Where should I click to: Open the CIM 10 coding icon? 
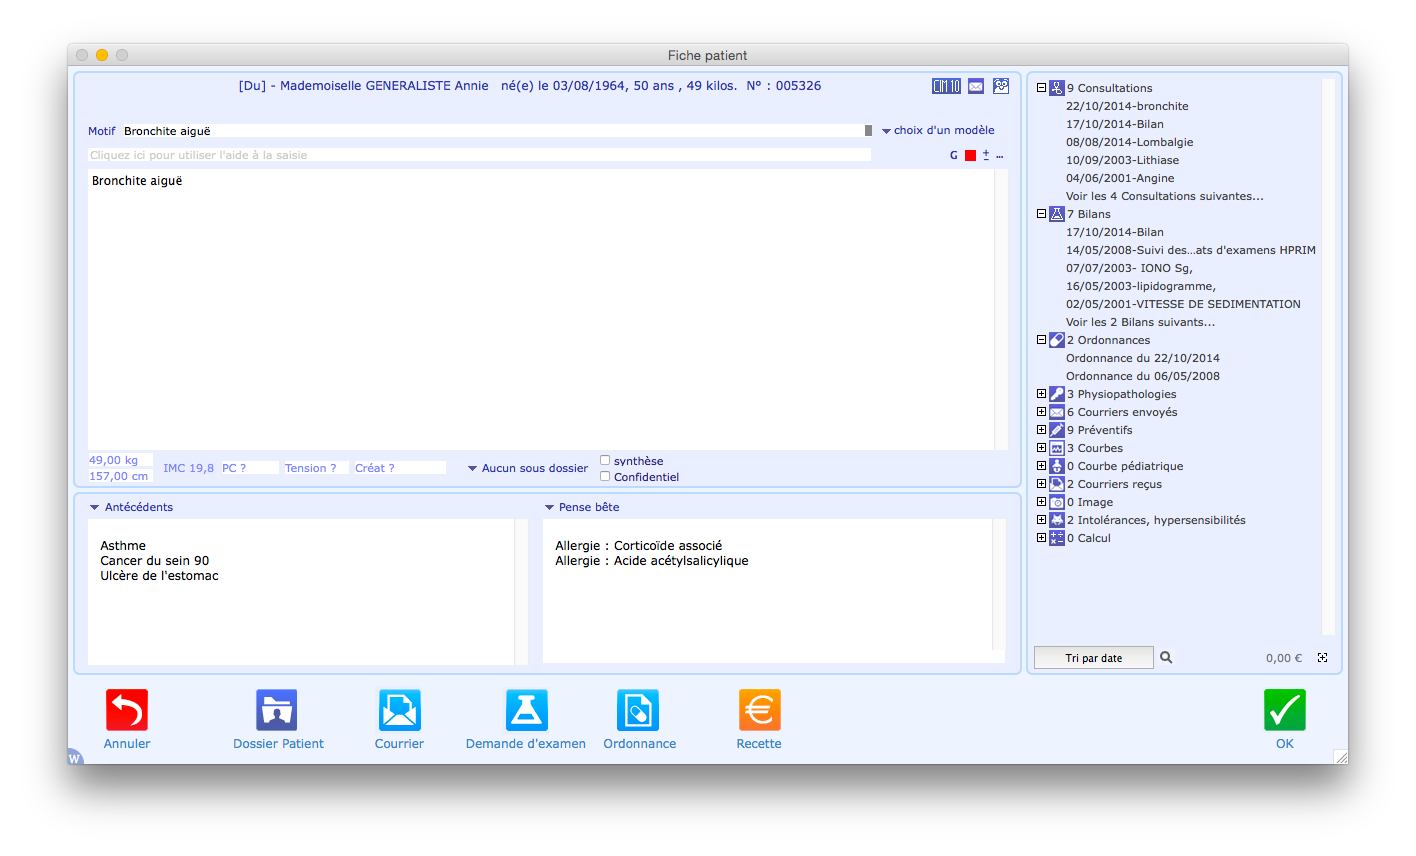pos(946,86)
